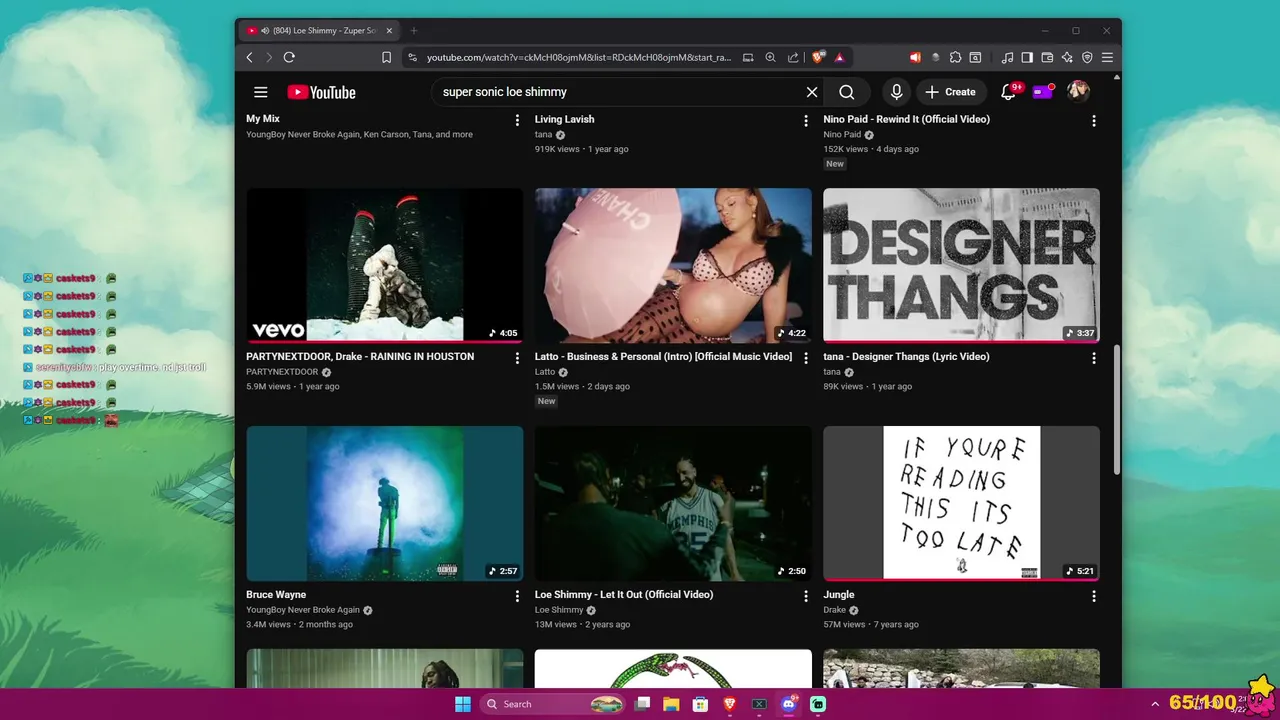Open the Nino Paid channel link
1280x720 pixels.
coord(842,134)
